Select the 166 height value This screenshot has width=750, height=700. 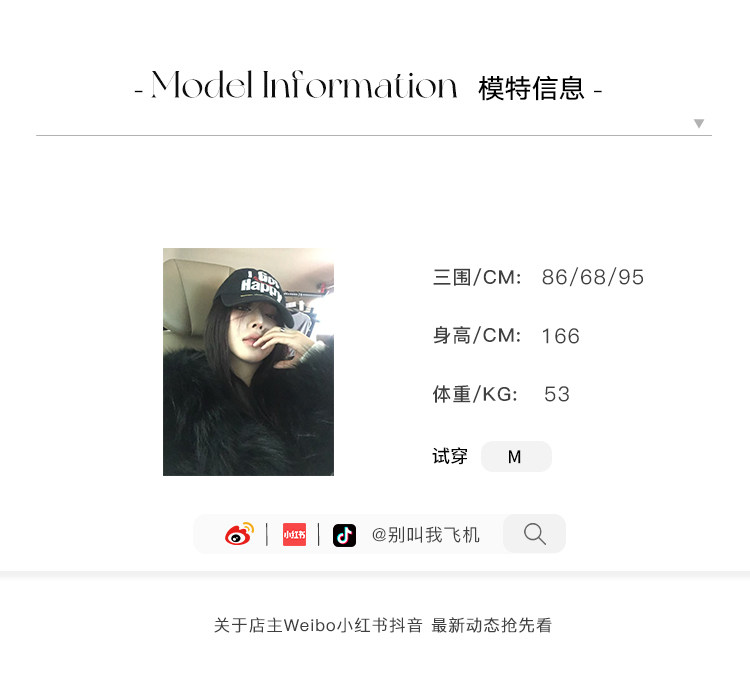tap(561, 336)
